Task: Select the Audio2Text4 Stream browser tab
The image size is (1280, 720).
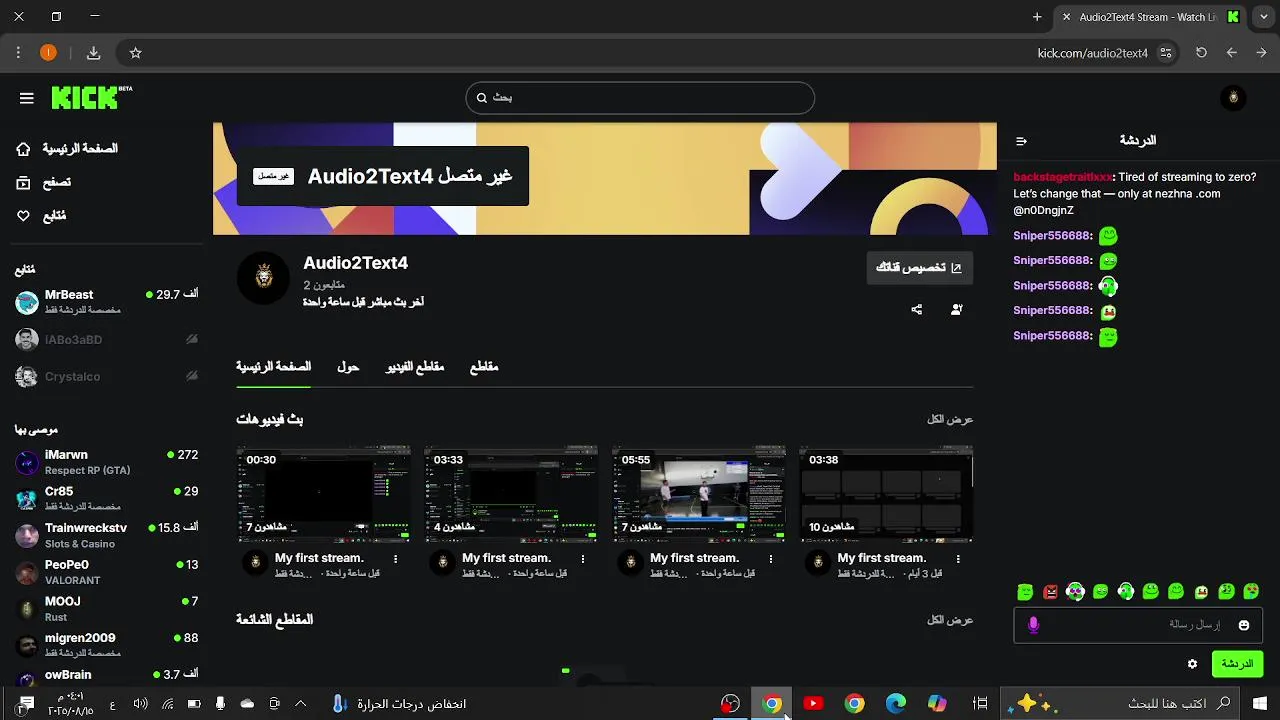Action: click(1150, 17)
